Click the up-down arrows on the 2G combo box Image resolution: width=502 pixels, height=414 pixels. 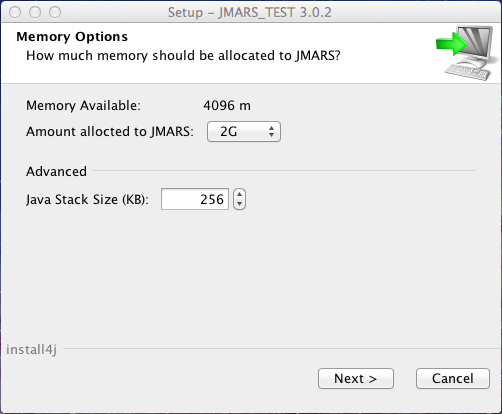tap(271, 132)
